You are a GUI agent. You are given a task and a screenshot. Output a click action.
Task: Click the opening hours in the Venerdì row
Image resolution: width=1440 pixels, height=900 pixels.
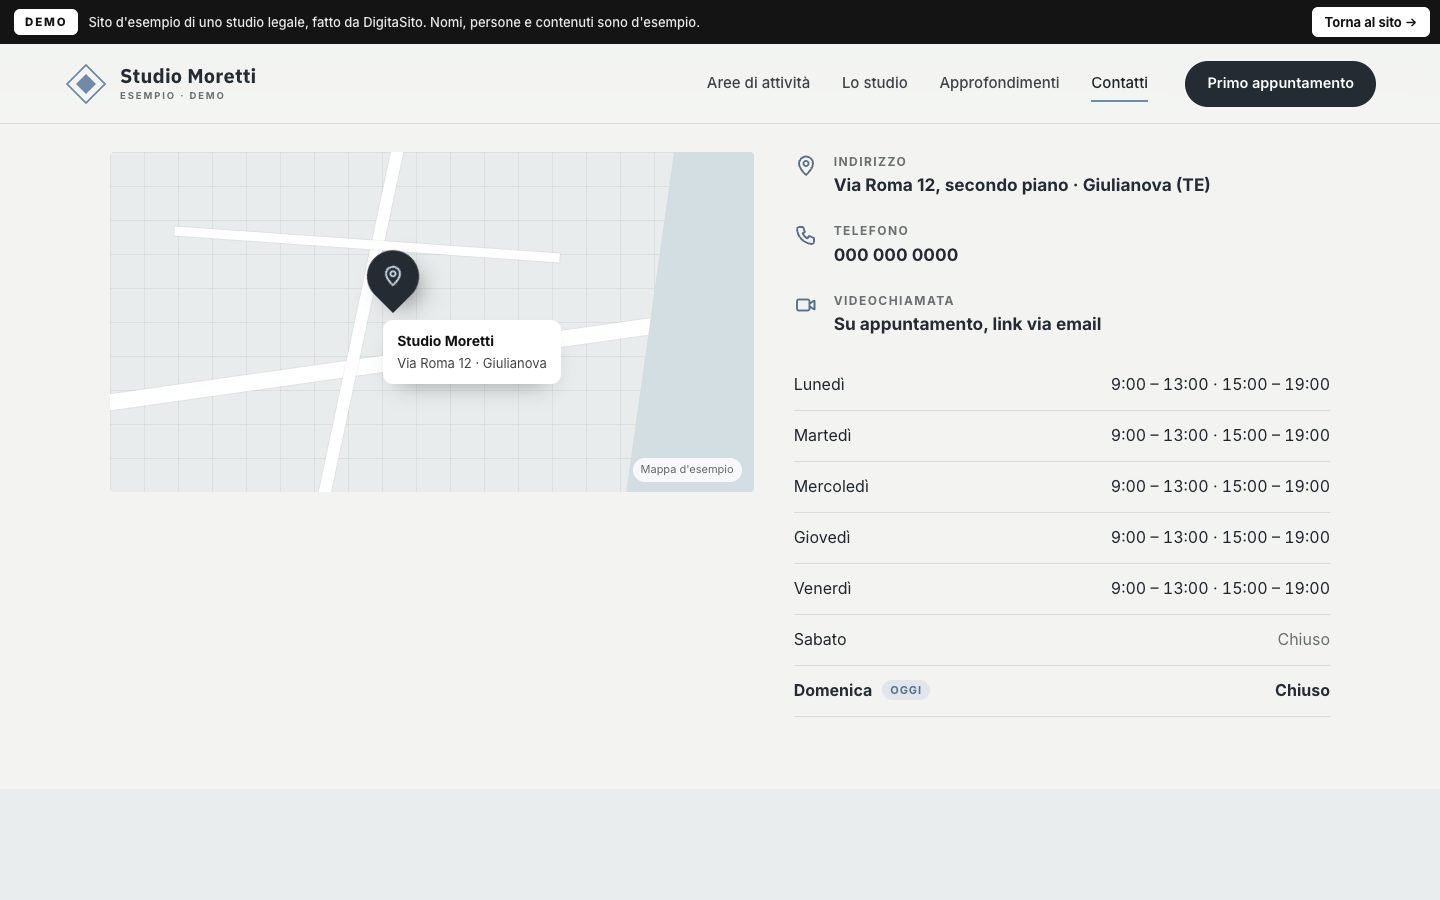click(1220, 589)
